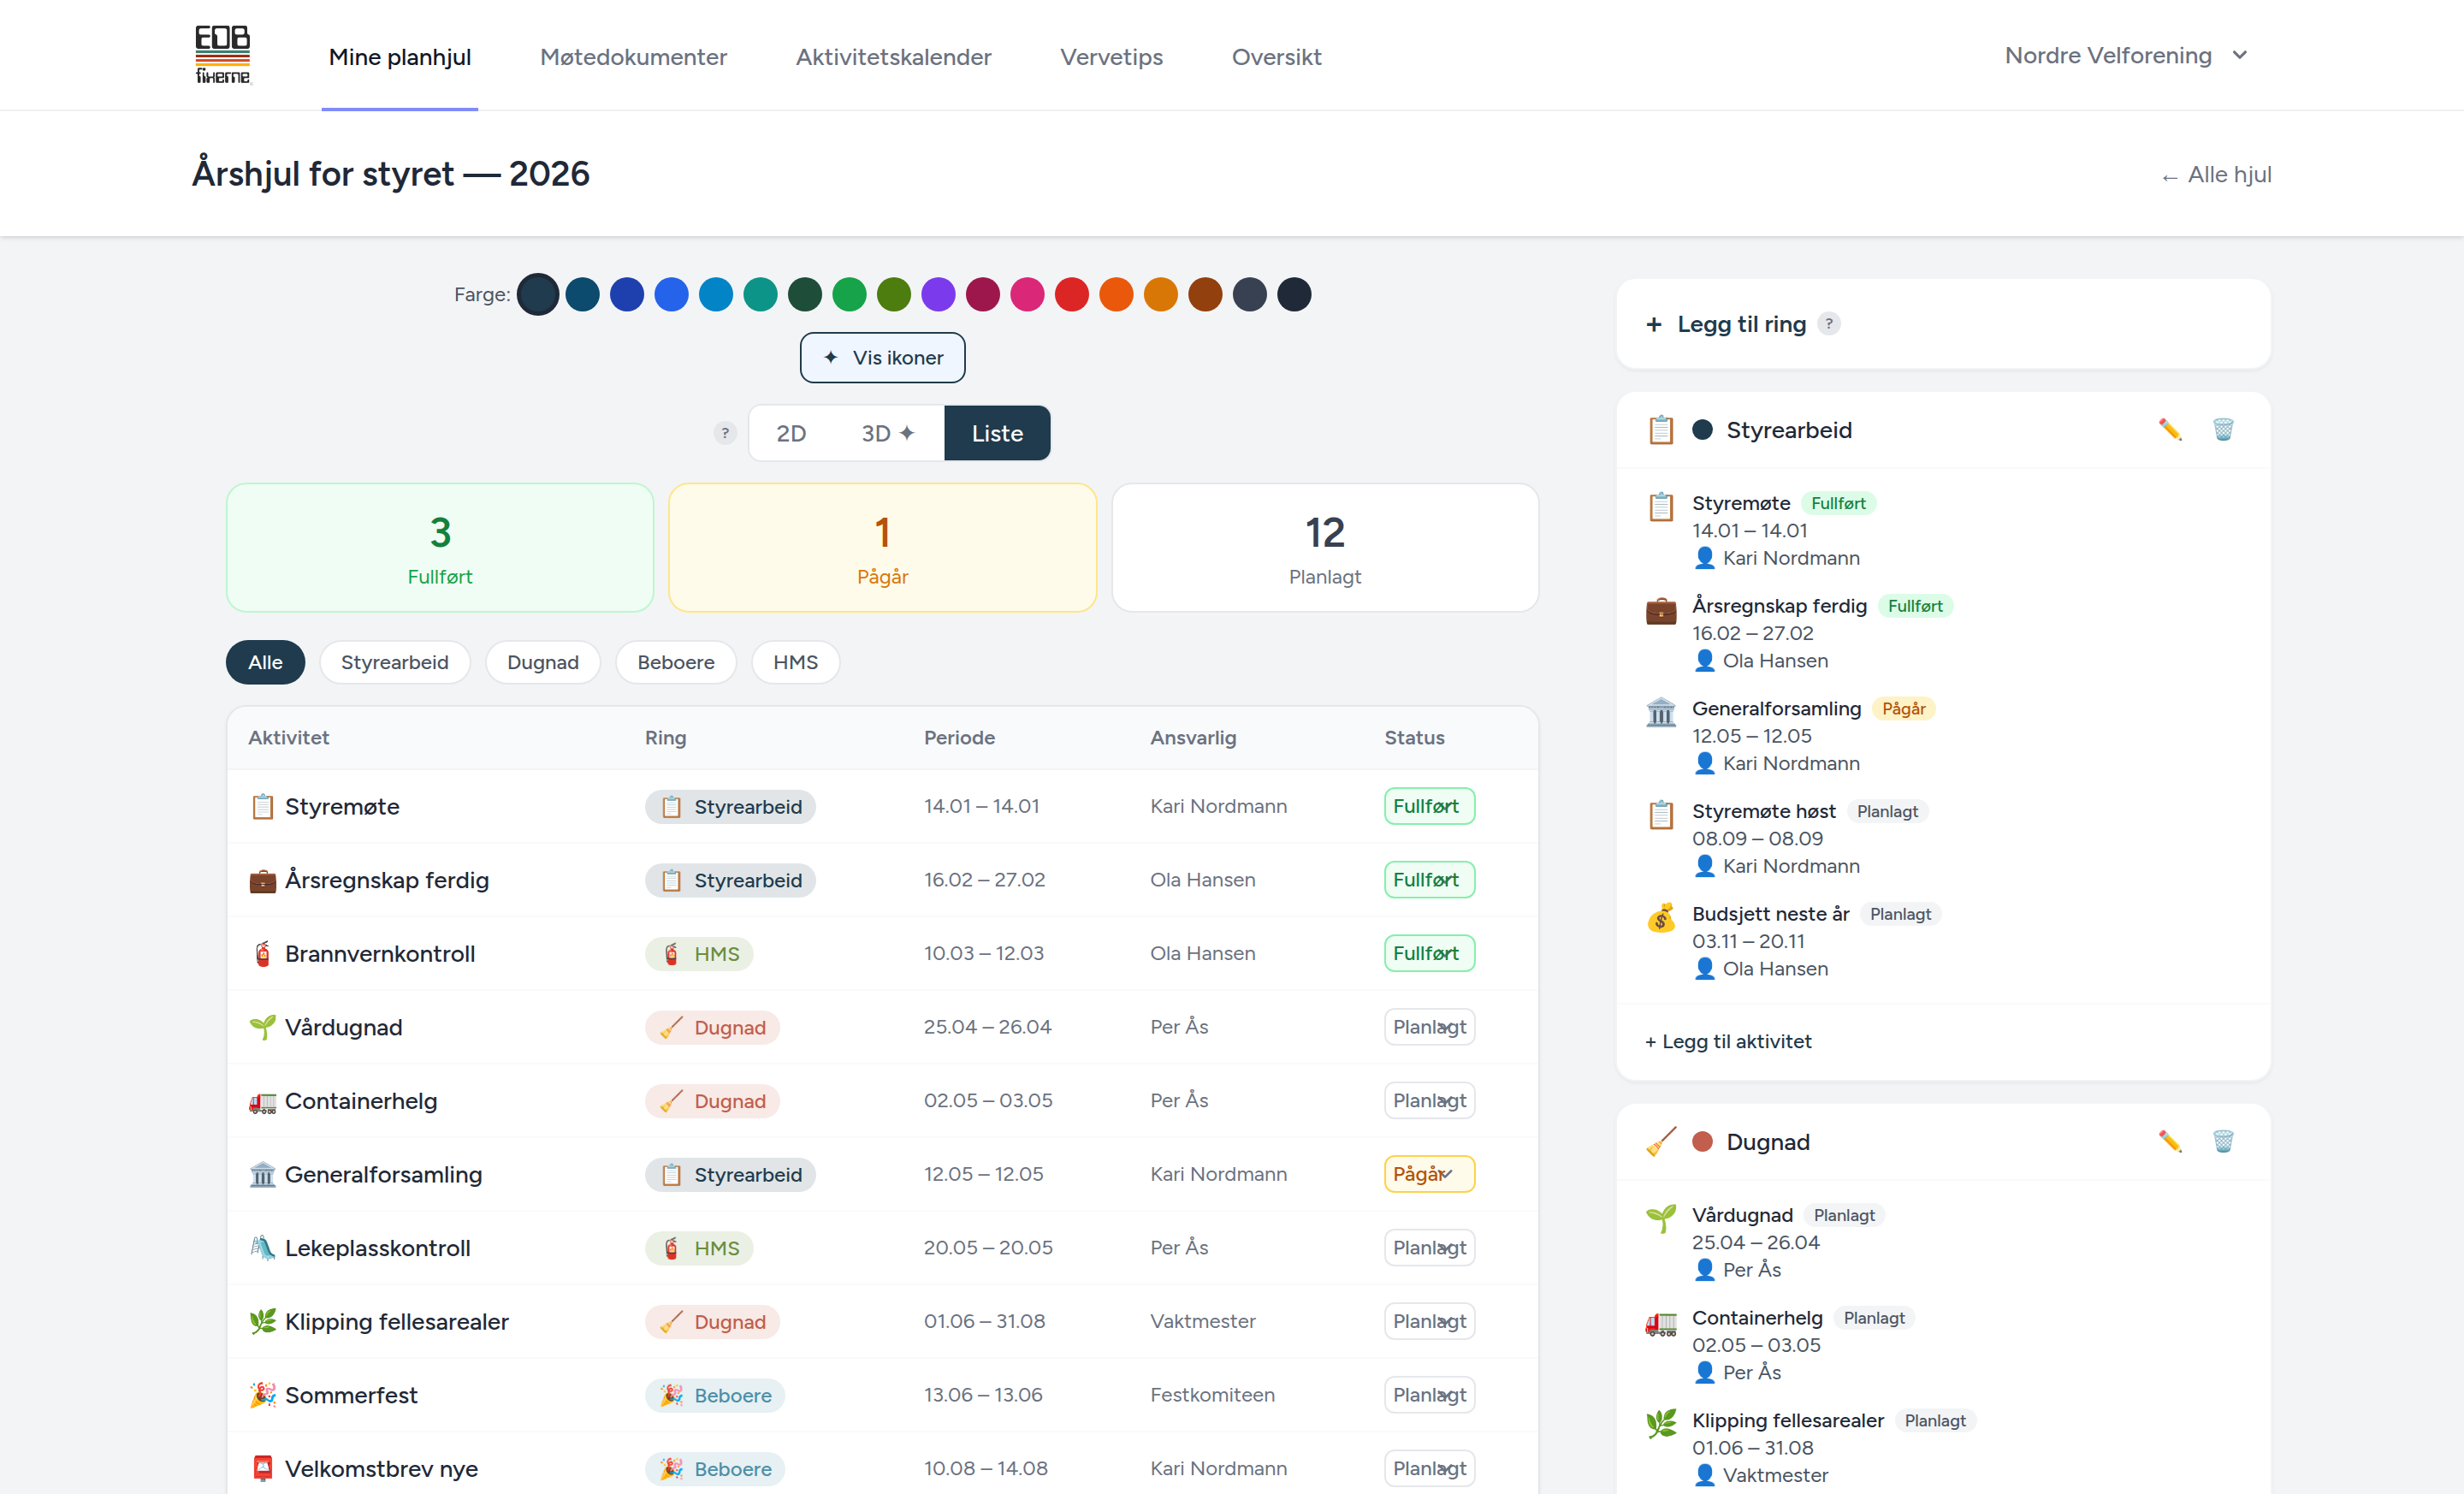Open Nordre Velforening organization dropdown
The width and height of the screenshot is (2464, 1494).
click(2126, 55)
